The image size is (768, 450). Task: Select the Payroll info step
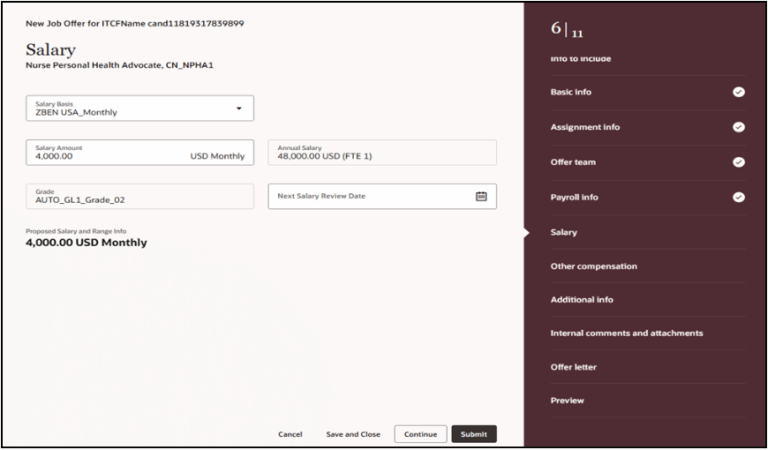tap(574, 197)
